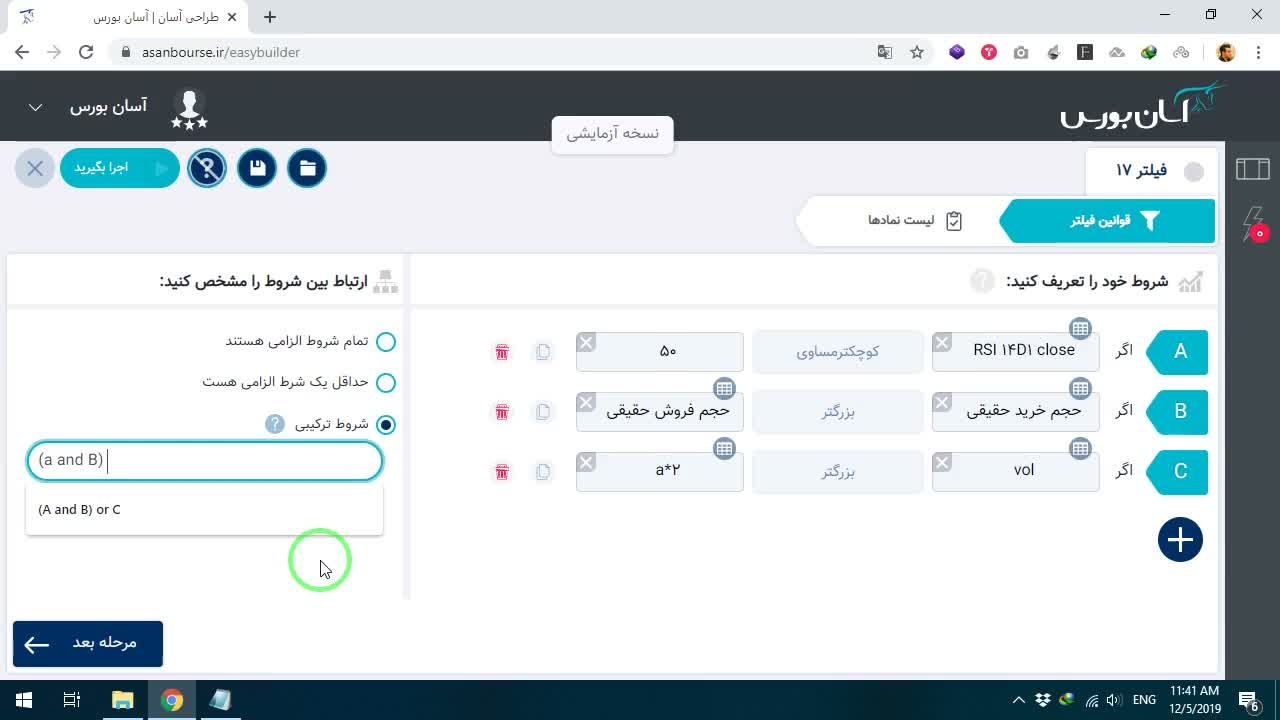Screen dimensions: 1280x720
Task: Select condition label B
Action: click(1178, 412)
